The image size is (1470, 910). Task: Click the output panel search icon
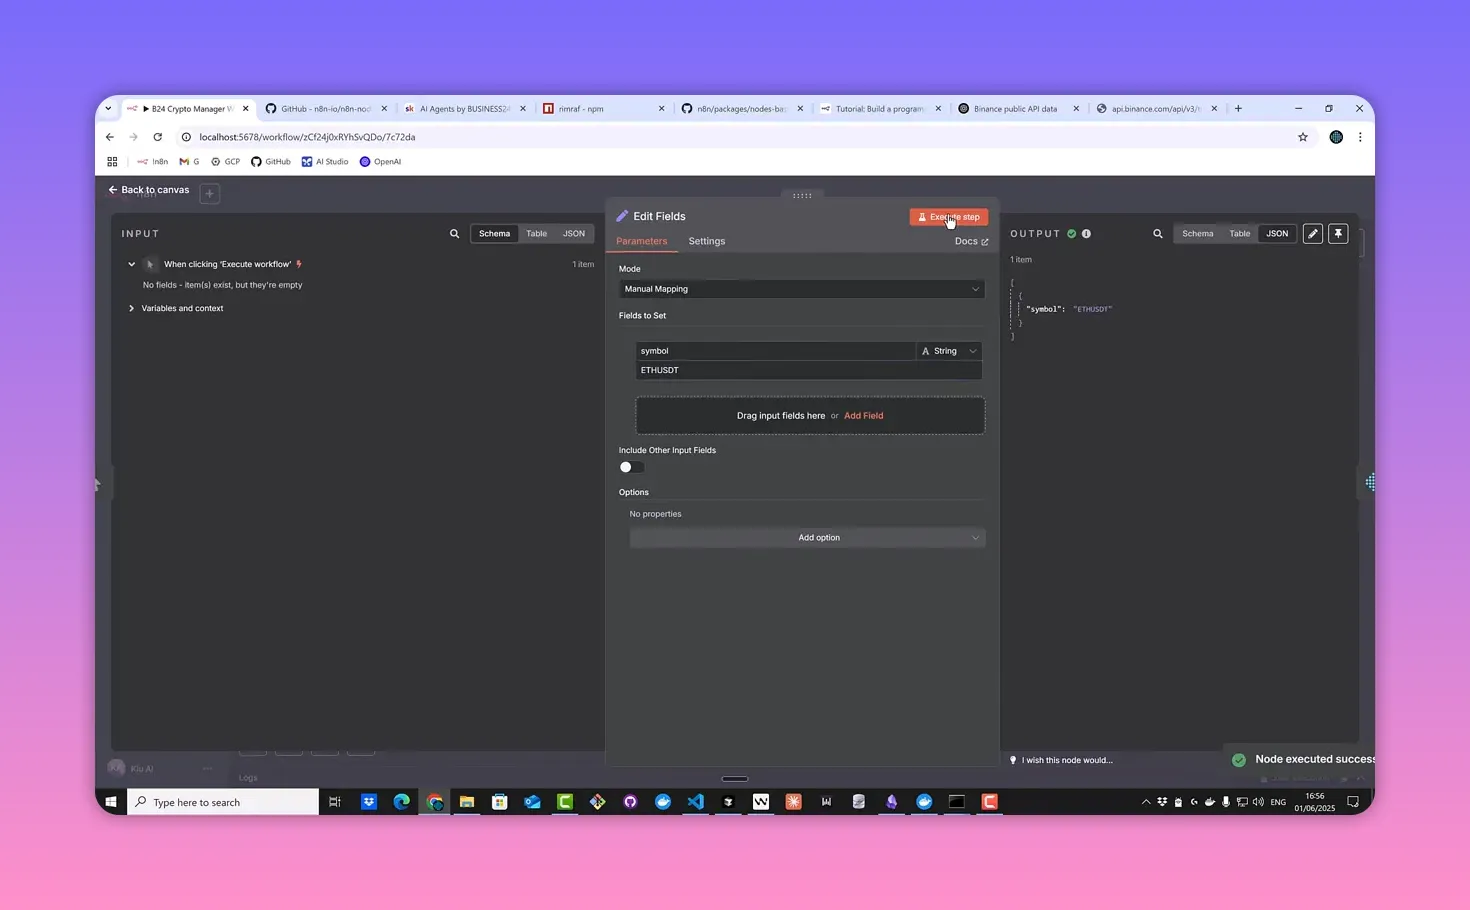[1158, 234]
